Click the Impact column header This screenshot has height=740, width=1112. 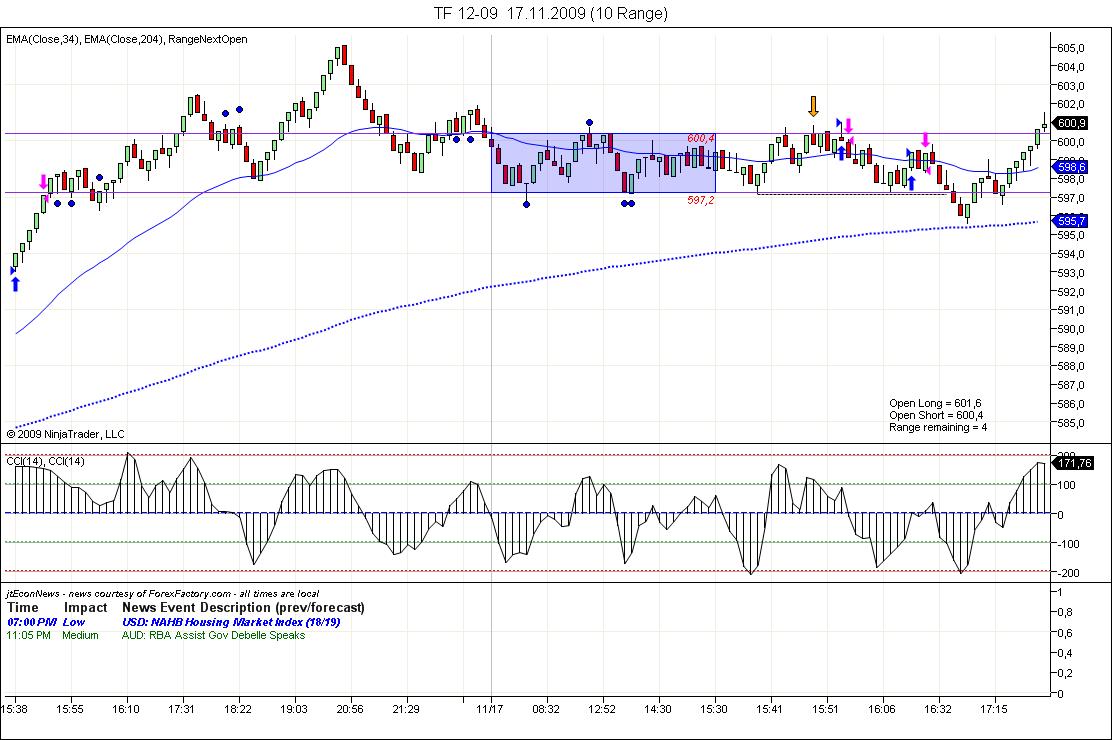point(85,607)
